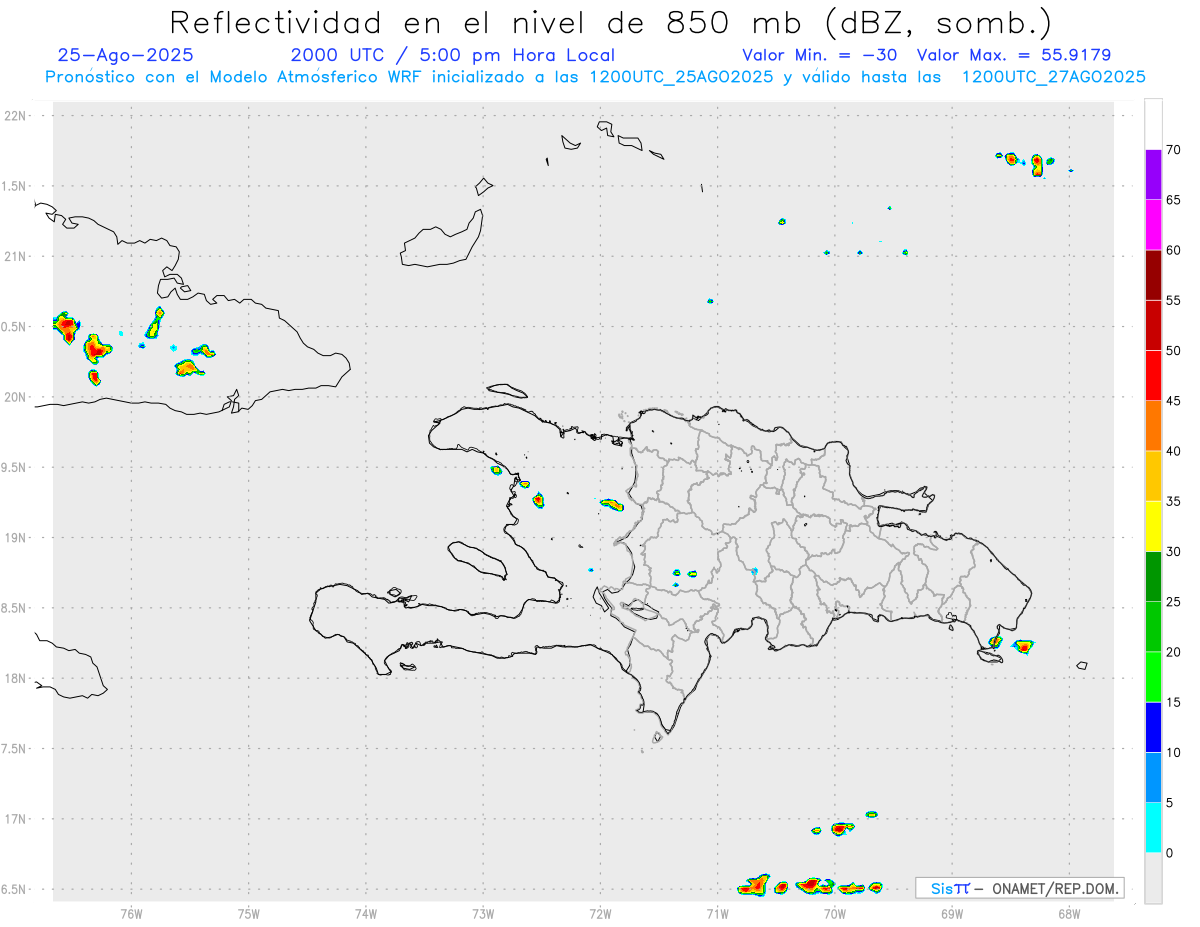
Task: Click the colorbar label "70"
Action: click(x=1173, y=150)
